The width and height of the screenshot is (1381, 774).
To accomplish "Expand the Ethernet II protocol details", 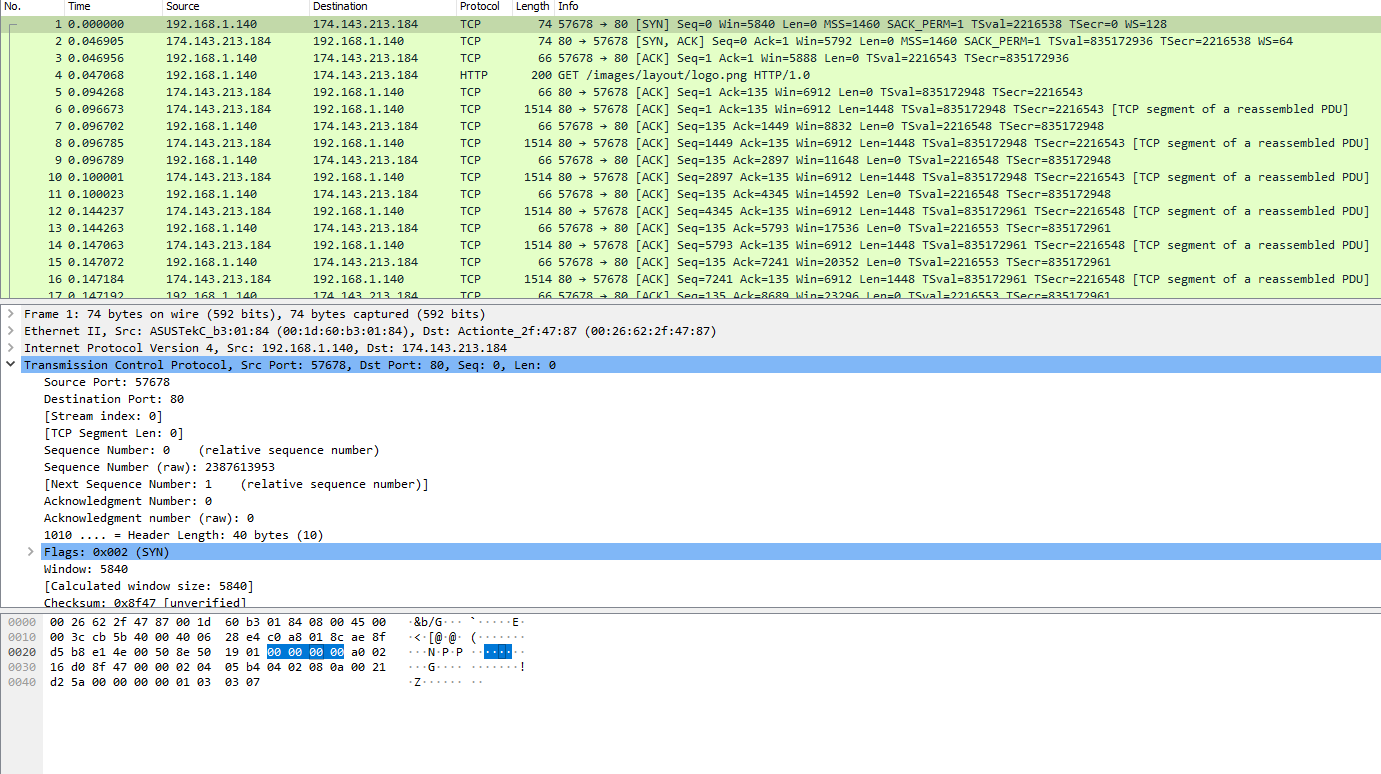I will pyautogui.click(x=10, y=331).
